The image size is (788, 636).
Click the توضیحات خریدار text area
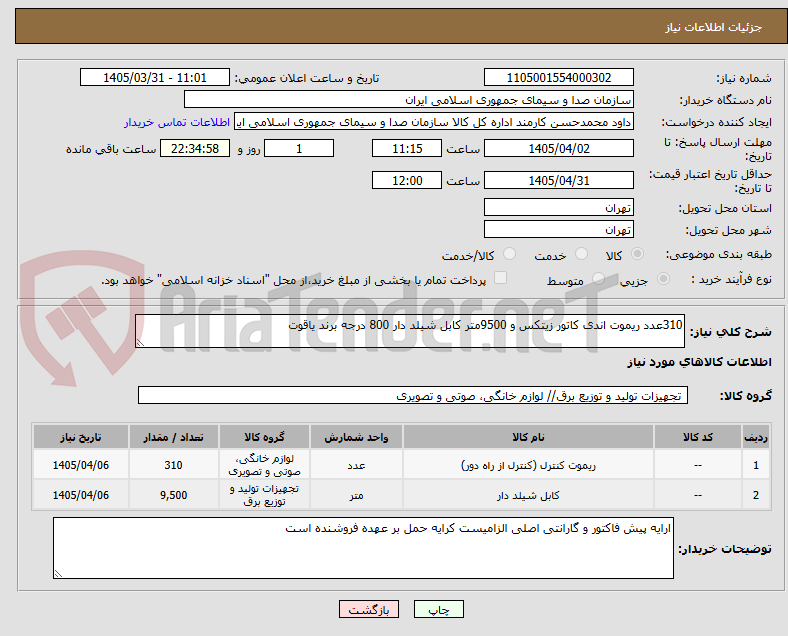363,548
